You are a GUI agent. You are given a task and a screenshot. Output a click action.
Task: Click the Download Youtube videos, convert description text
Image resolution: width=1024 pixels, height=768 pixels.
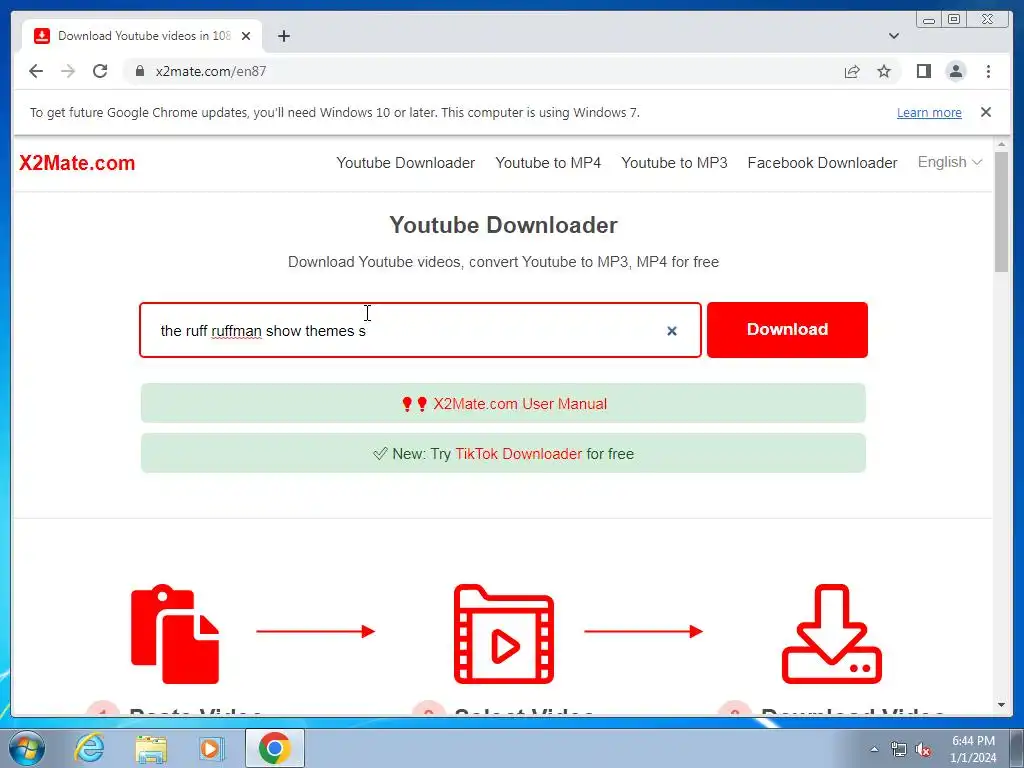click(x=503, y=262)
